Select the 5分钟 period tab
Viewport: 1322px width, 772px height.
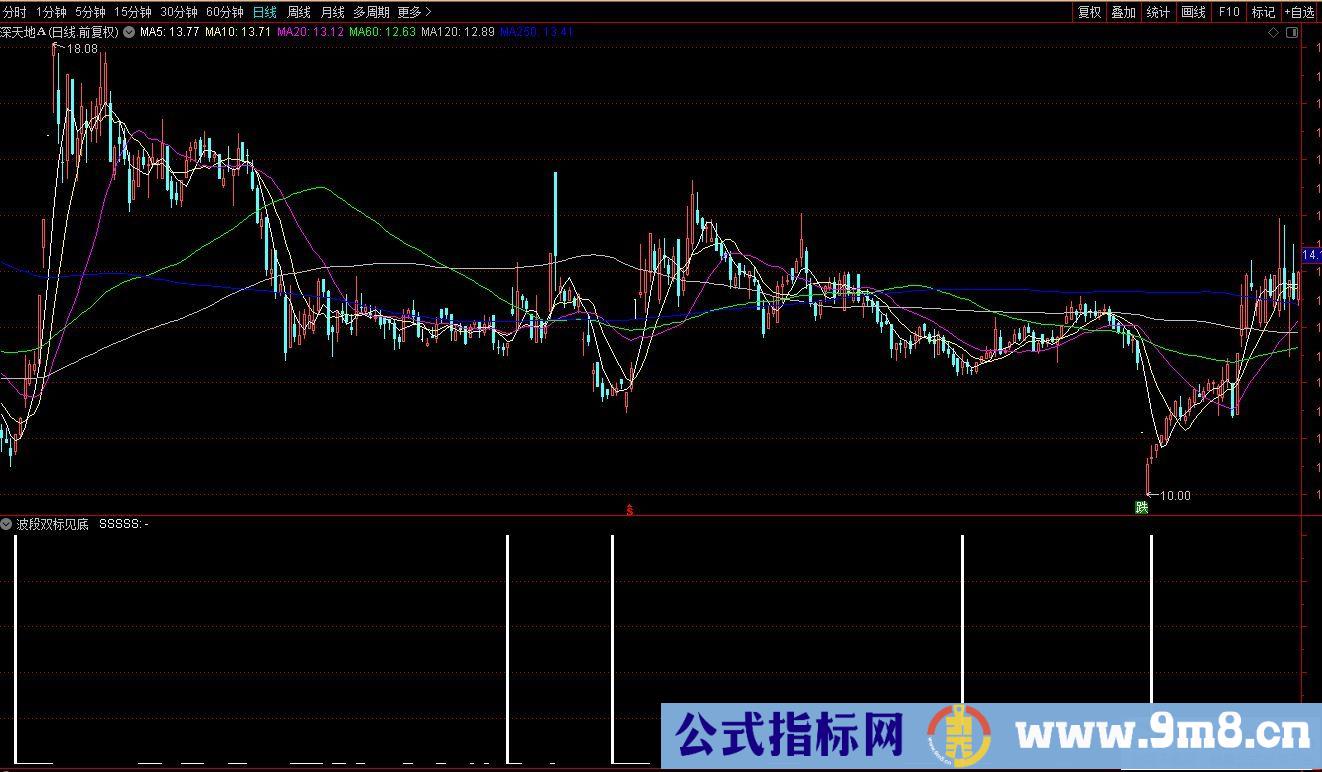click(x=90, y=12)
